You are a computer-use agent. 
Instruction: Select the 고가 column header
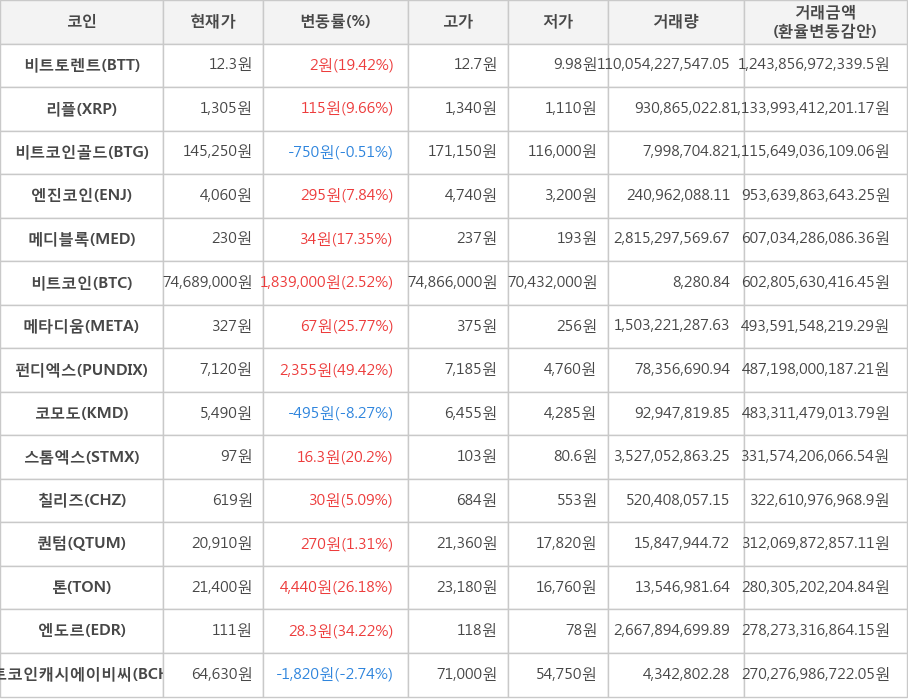pos(458,22)
